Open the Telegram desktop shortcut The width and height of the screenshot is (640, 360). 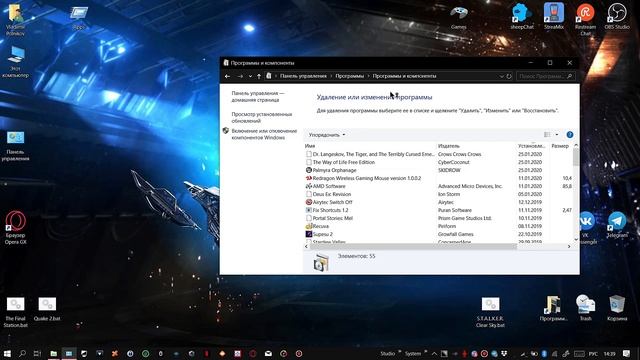(617, 224)
